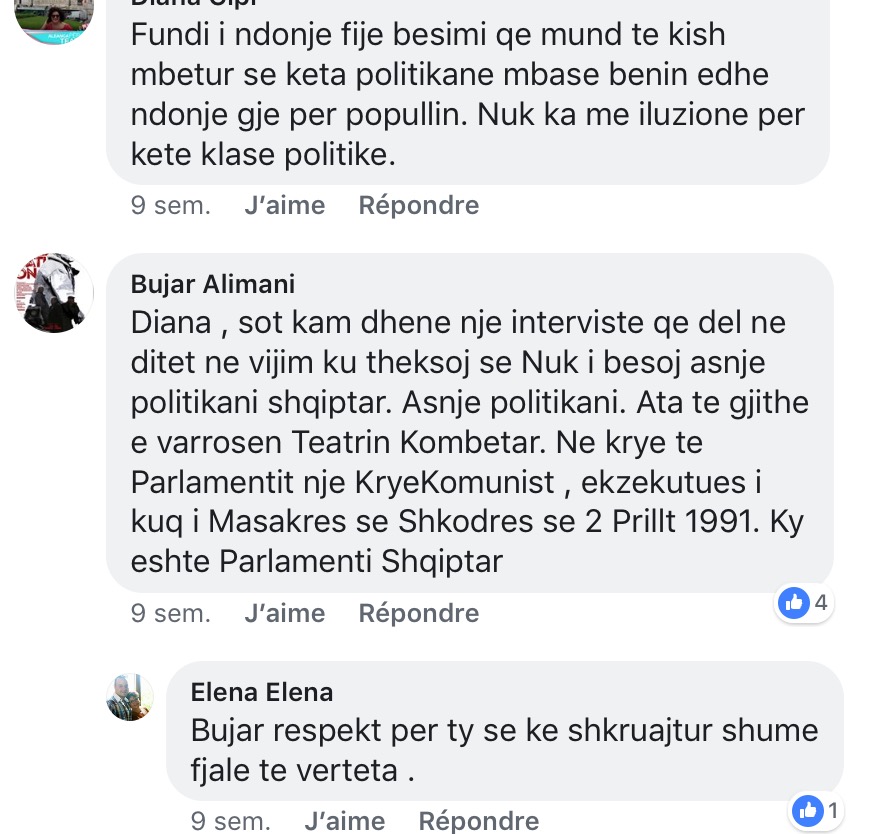Like Bujar Alimani's comment with J'aime
This screenshot has height=834, width=889.
[x=284, y=613]
